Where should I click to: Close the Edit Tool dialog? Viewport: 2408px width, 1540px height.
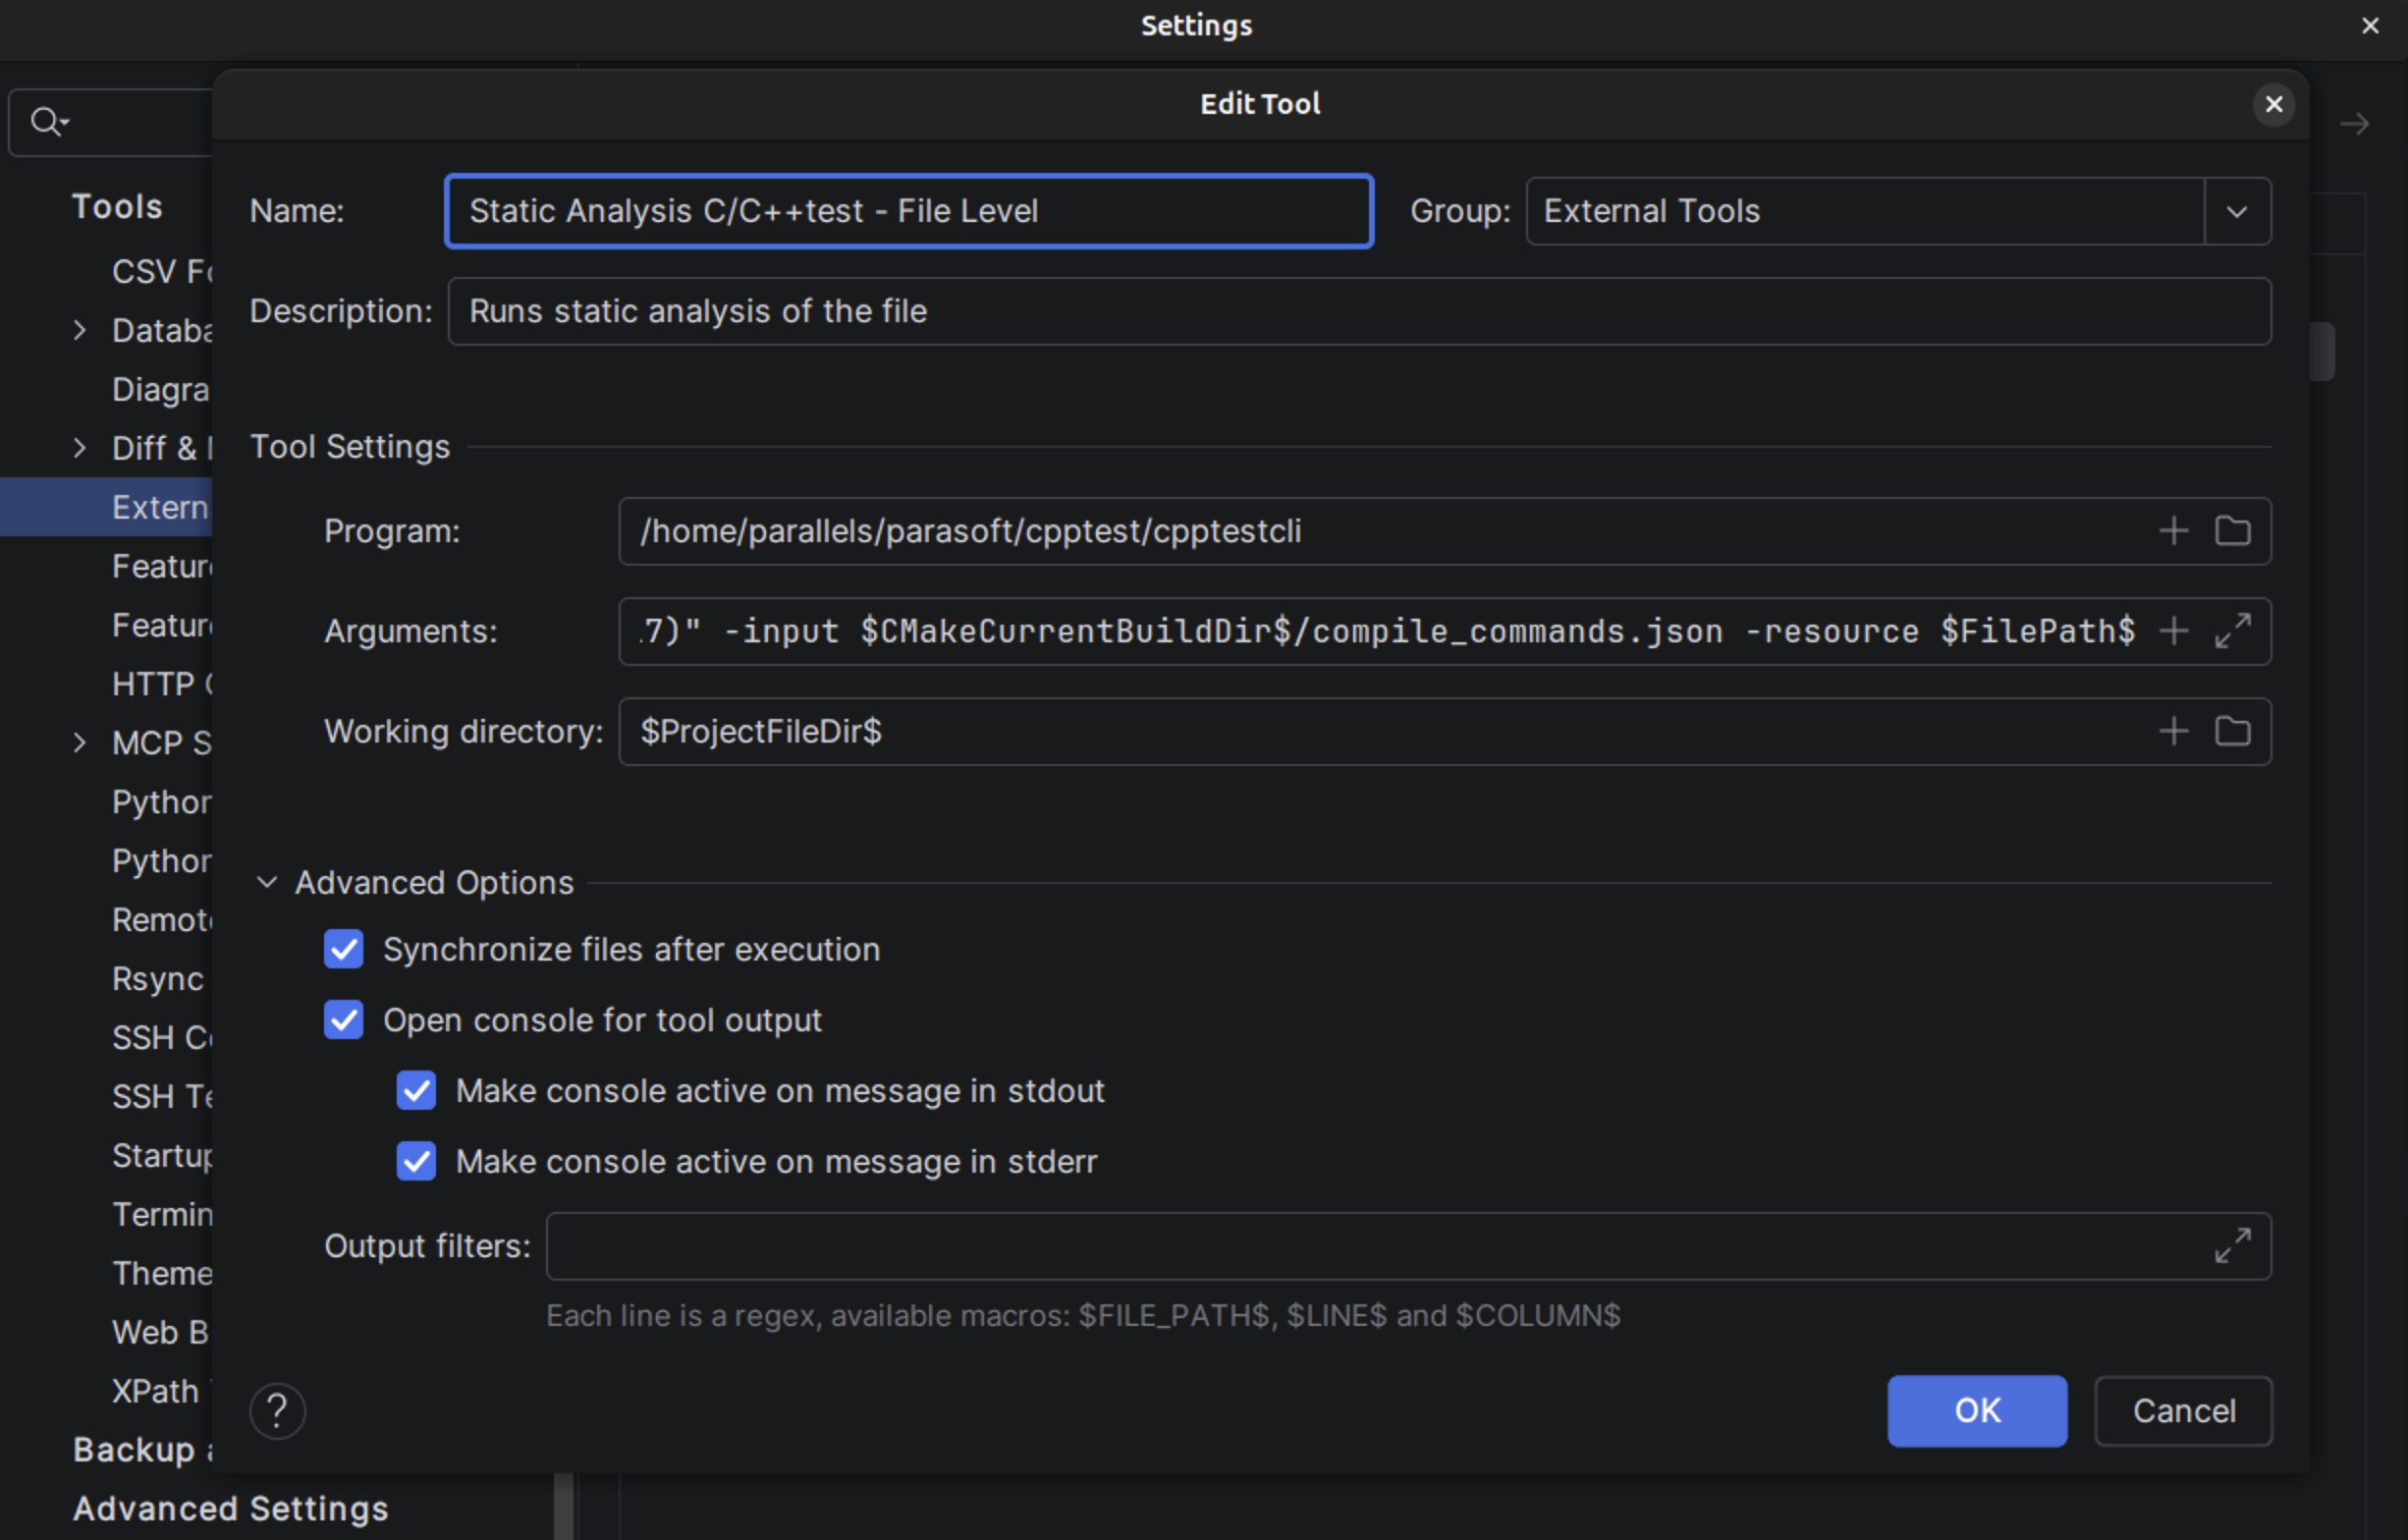tap(2274, 104)
